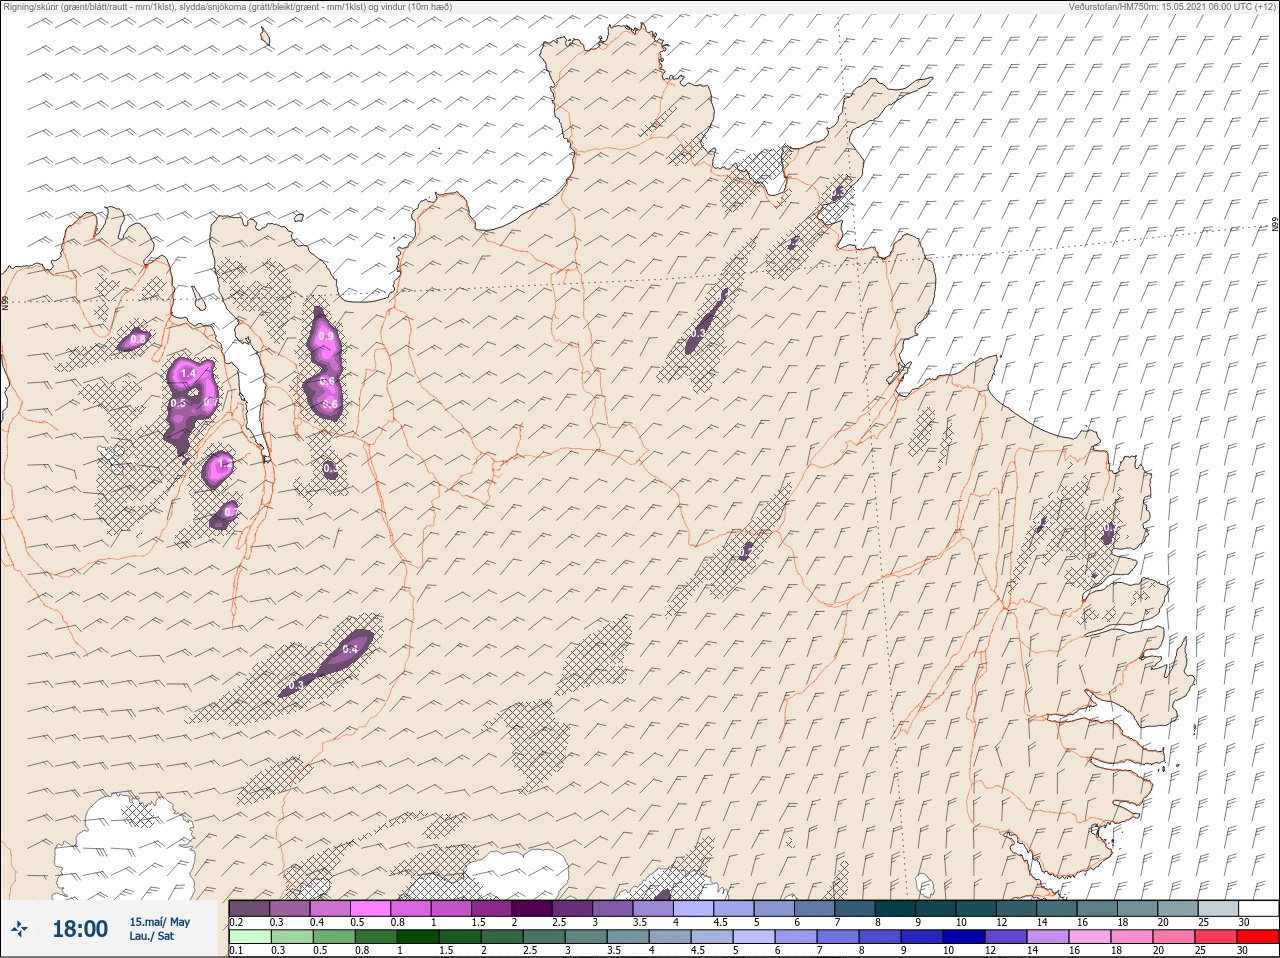Pick the grey upper swatch labeled 20
Screen dimensions: 1280x958
[1178, 908]
